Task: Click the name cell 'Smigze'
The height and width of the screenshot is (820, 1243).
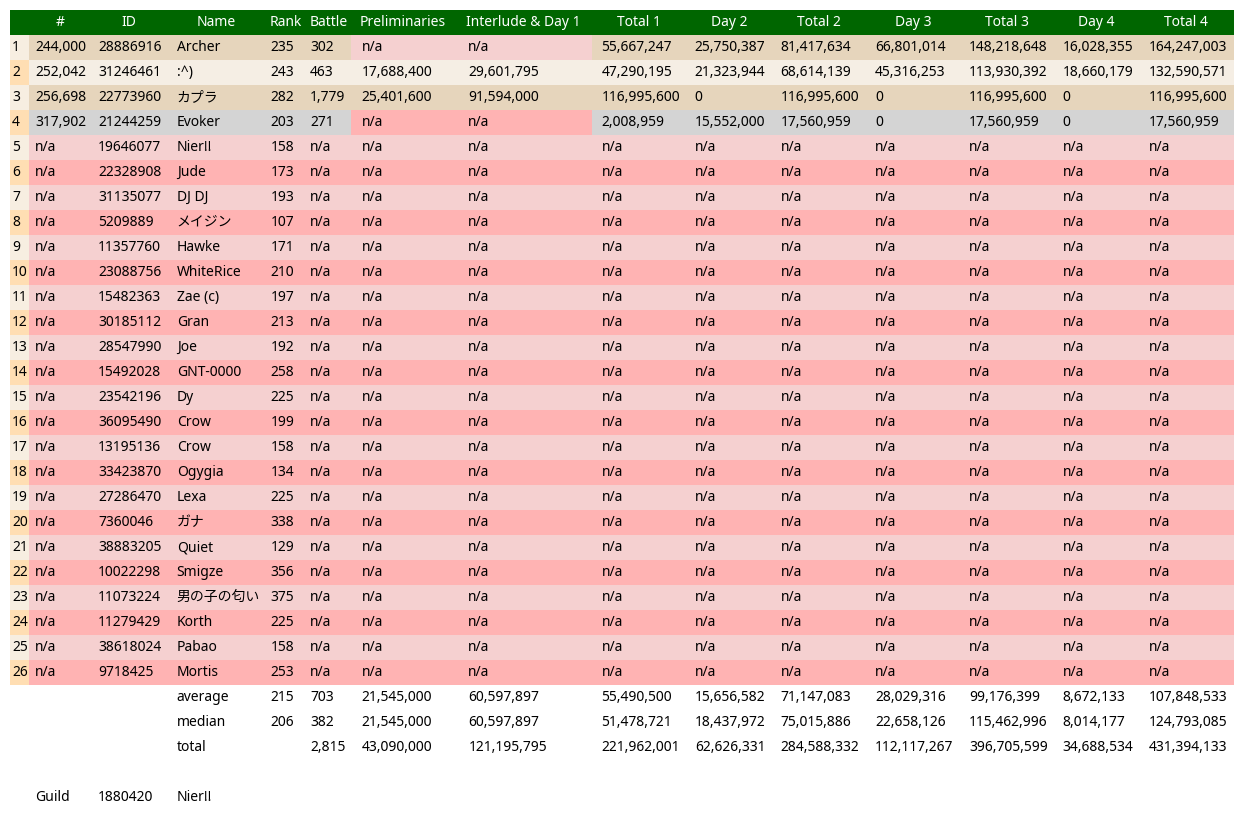Action: pyautogui.click(x=200, y=571)
